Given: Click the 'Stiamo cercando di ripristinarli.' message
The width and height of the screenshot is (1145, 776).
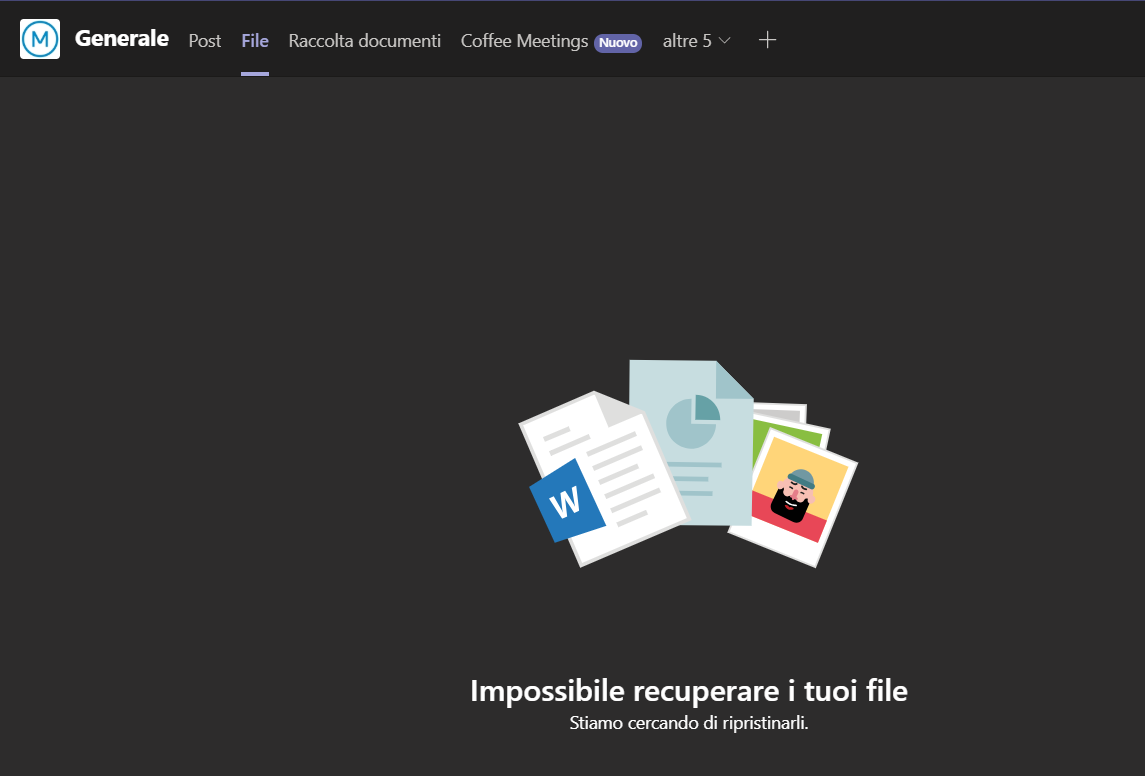Looking at the screenshot, I should (689, 723).
